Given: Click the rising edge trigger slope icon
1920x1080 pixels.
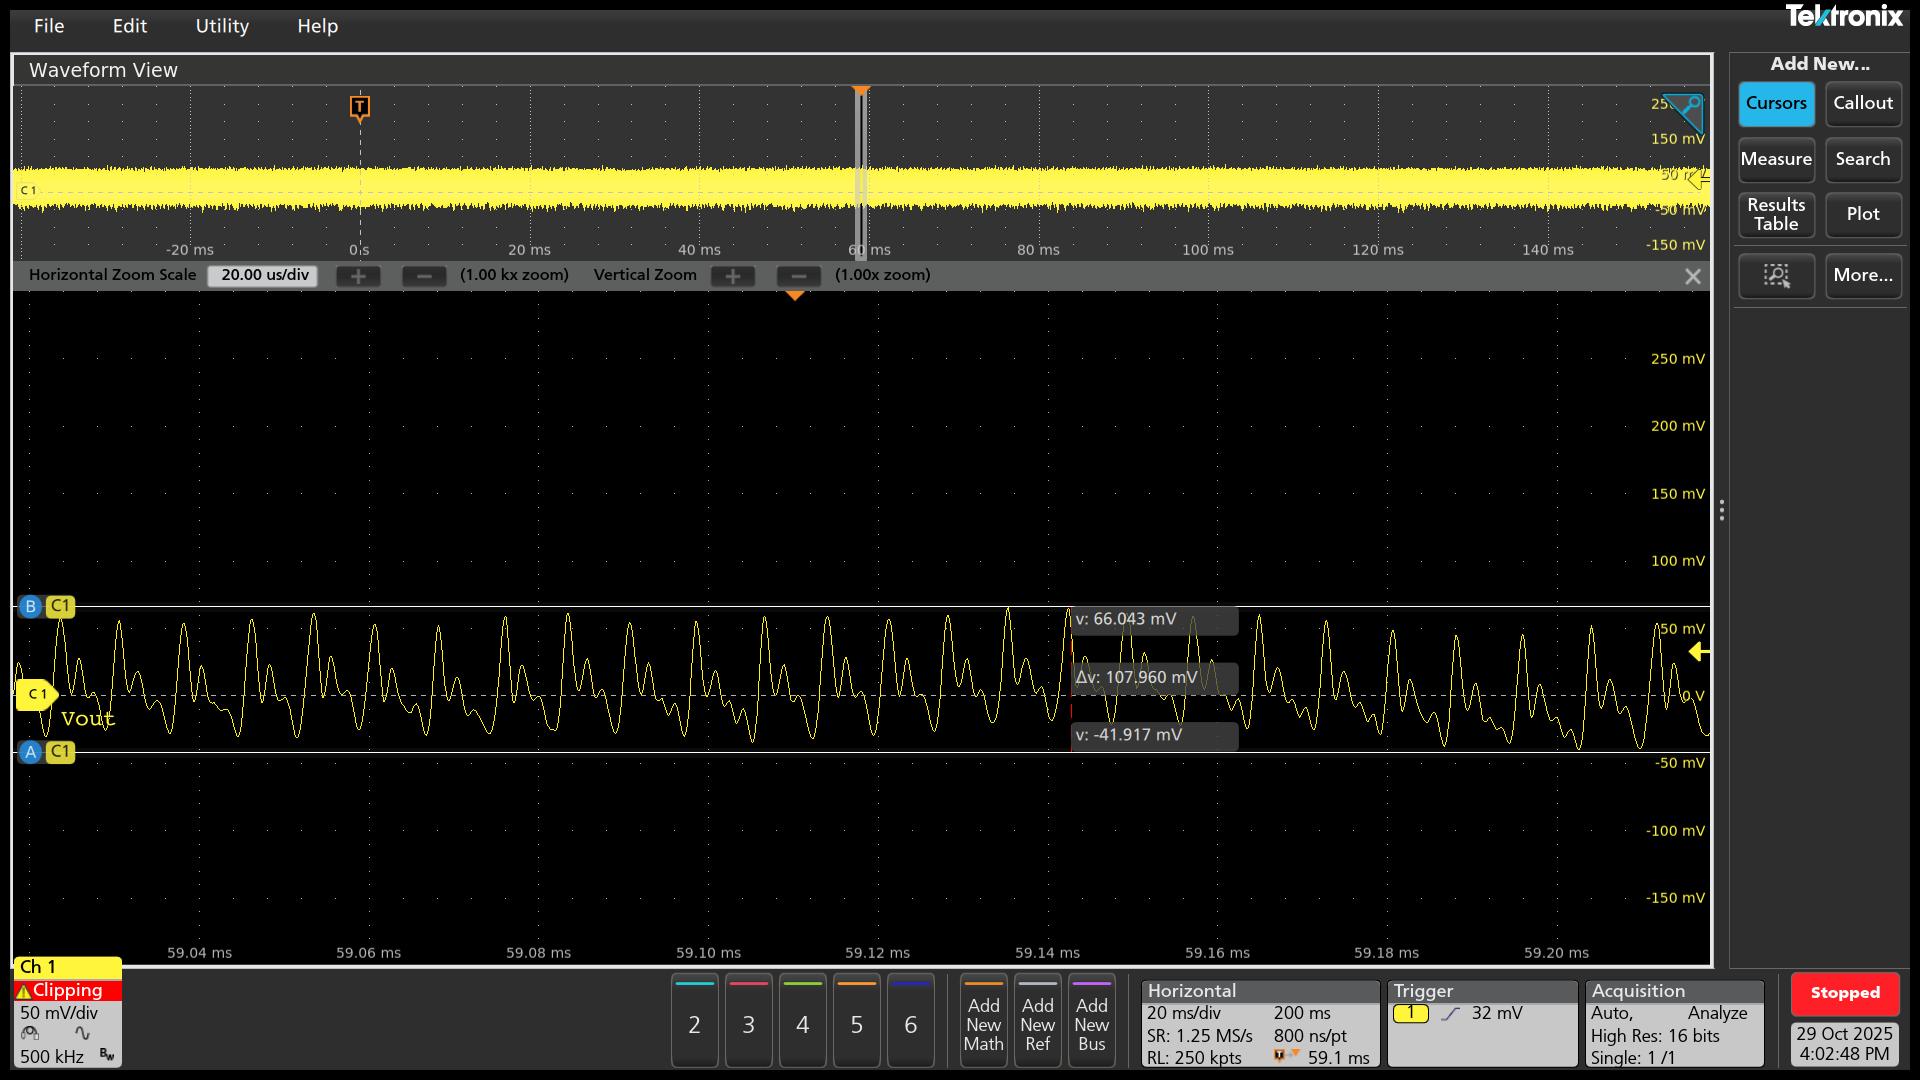Looking at the screenshot, I should [1452, 1013].
